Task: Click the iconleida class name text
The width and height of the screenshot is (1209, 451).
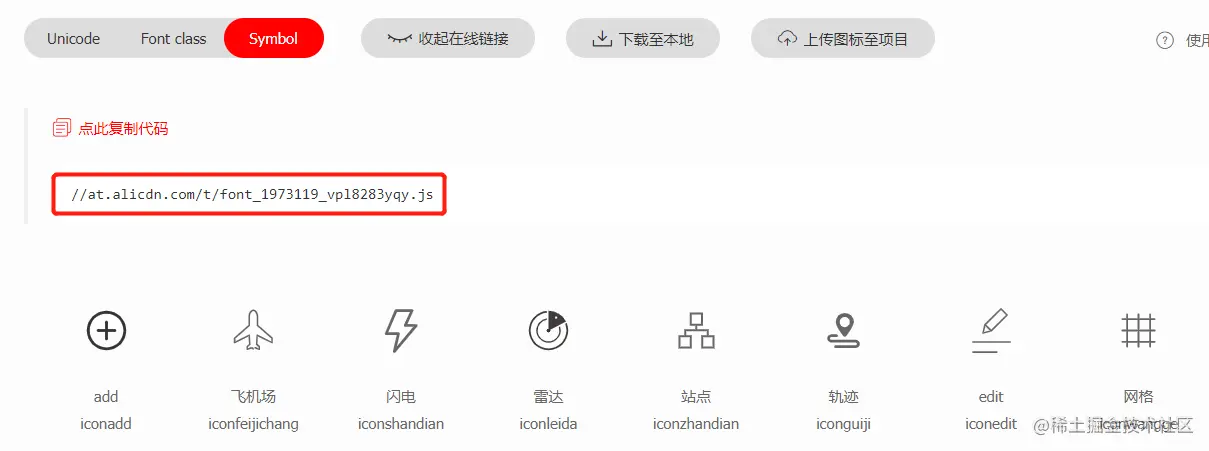Action: [548, 423]
